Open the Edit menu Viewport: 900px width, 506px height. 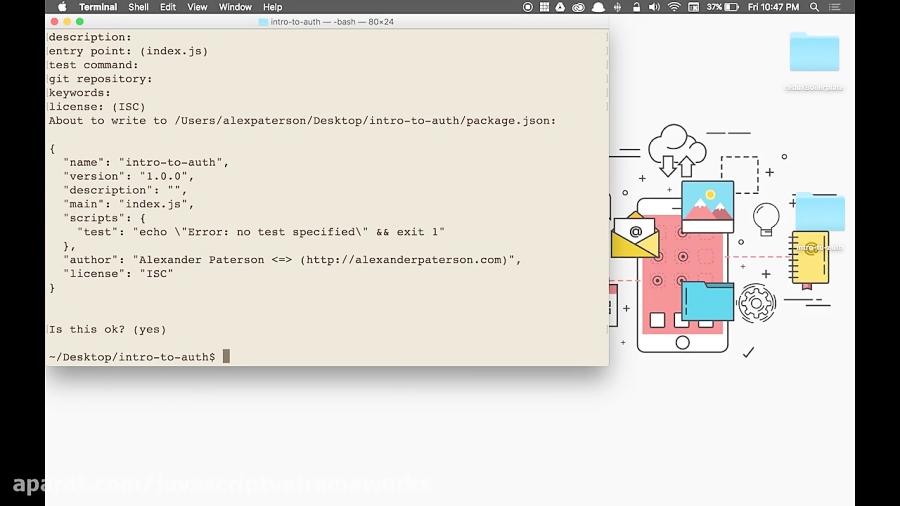[168, 7]
